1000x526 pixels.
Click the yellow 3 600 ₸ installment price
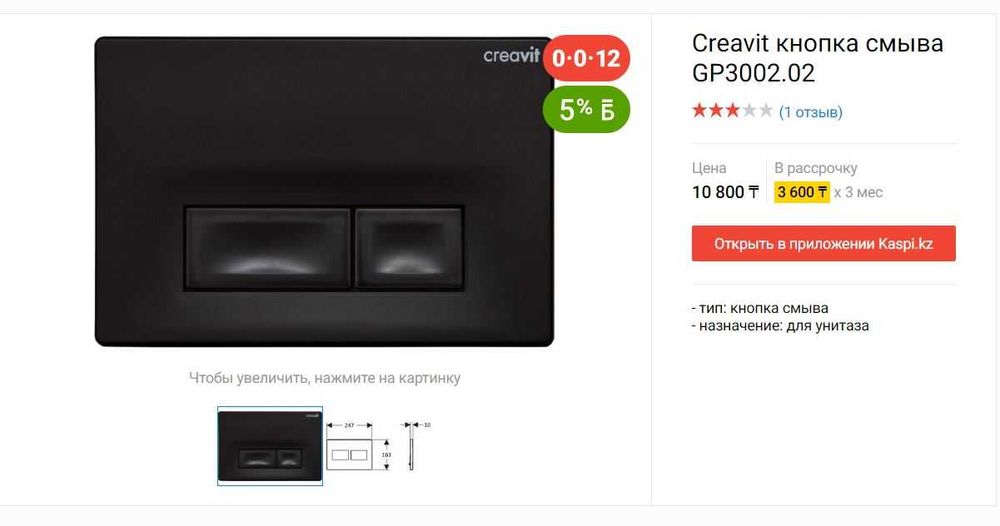[x=802, y=192]
